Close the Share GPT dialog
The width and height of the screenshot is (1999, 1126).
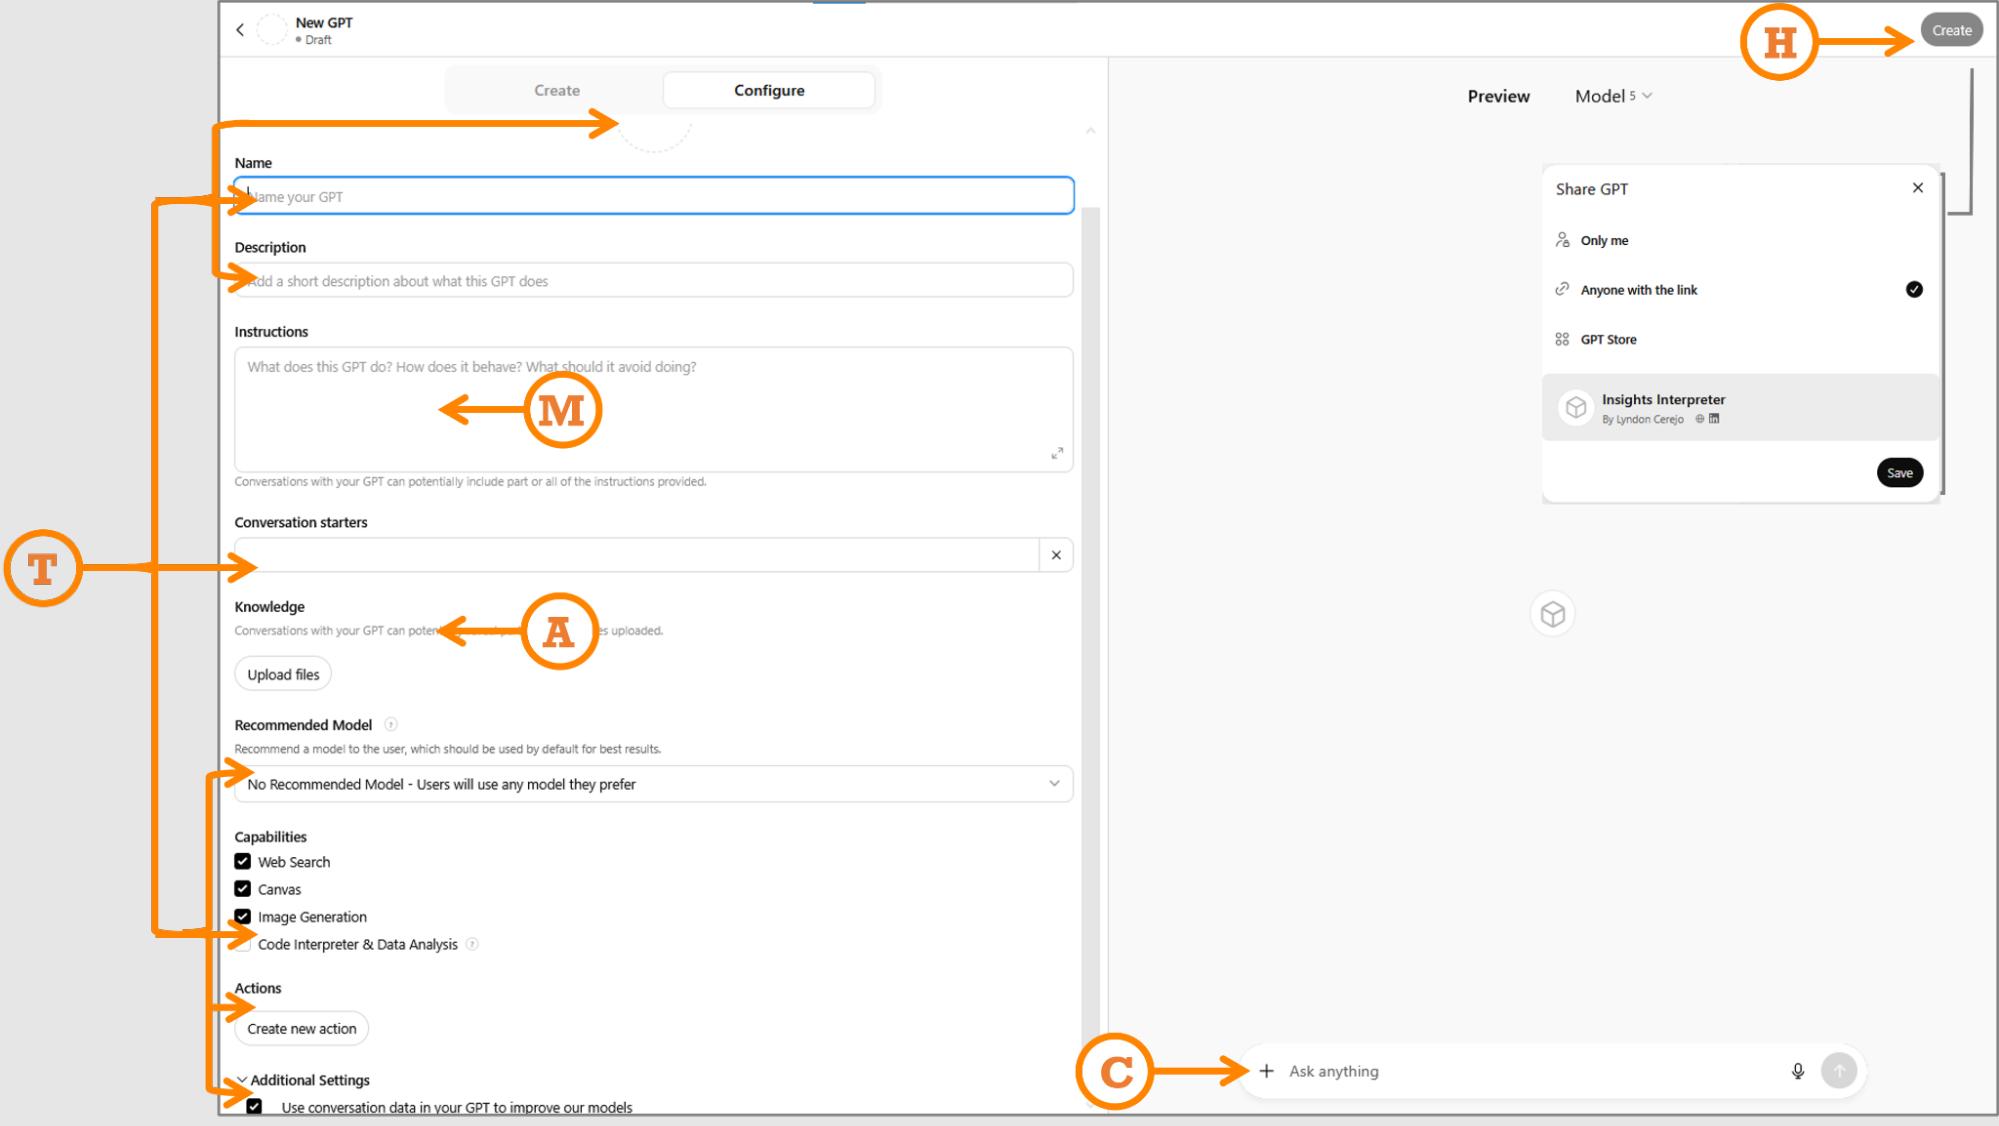pyautogui.click(x=1917, y=188)
